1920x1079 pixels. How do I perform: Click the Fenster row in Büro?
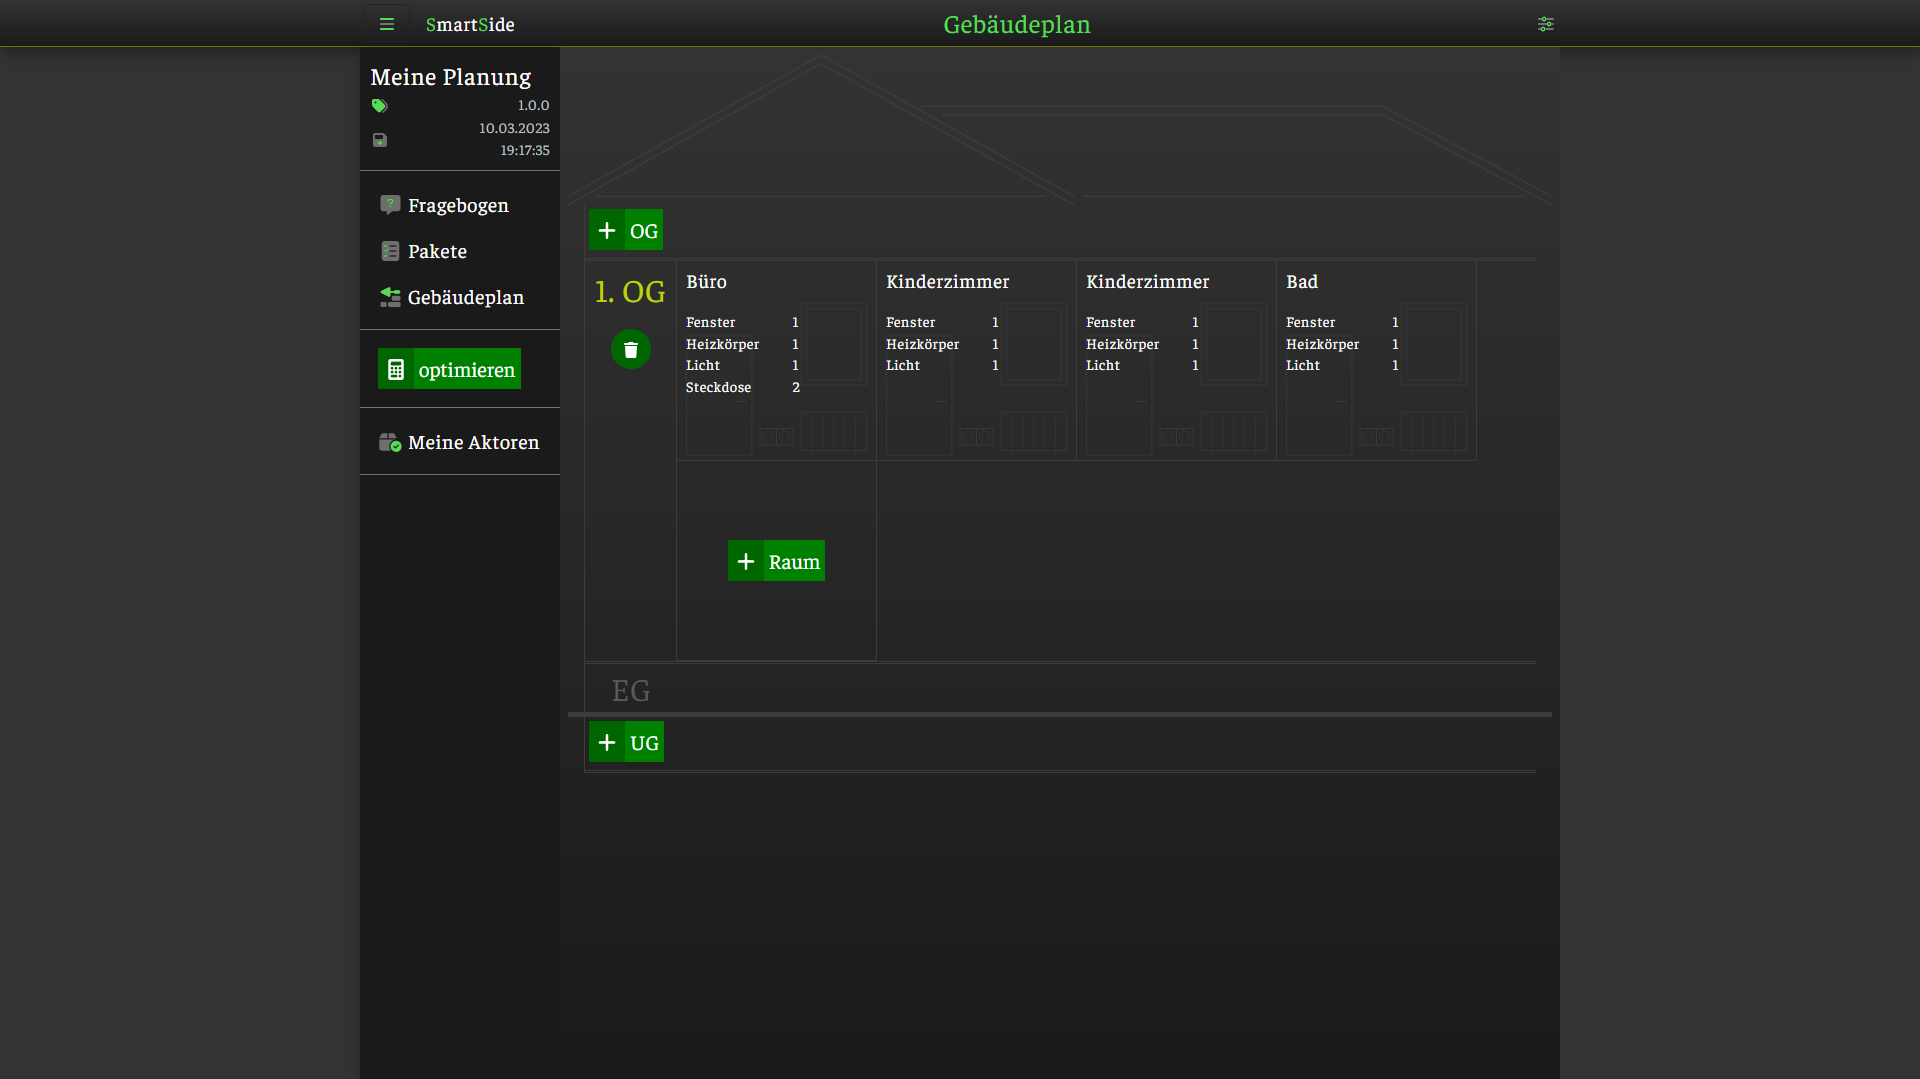point(743,322)
